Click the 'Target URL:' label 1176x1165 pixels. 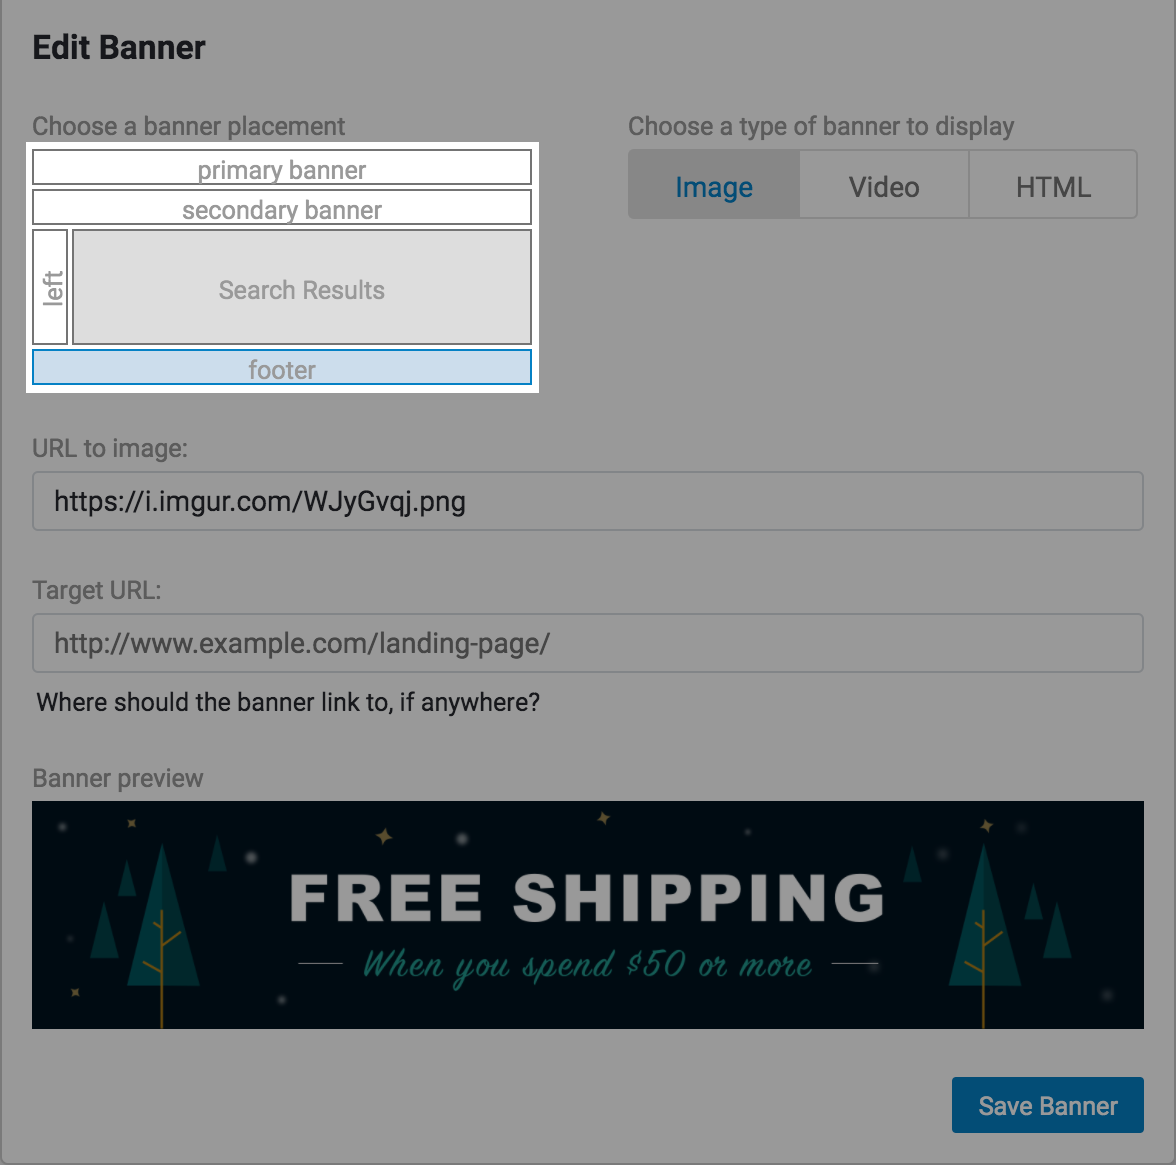click(97, 590)
